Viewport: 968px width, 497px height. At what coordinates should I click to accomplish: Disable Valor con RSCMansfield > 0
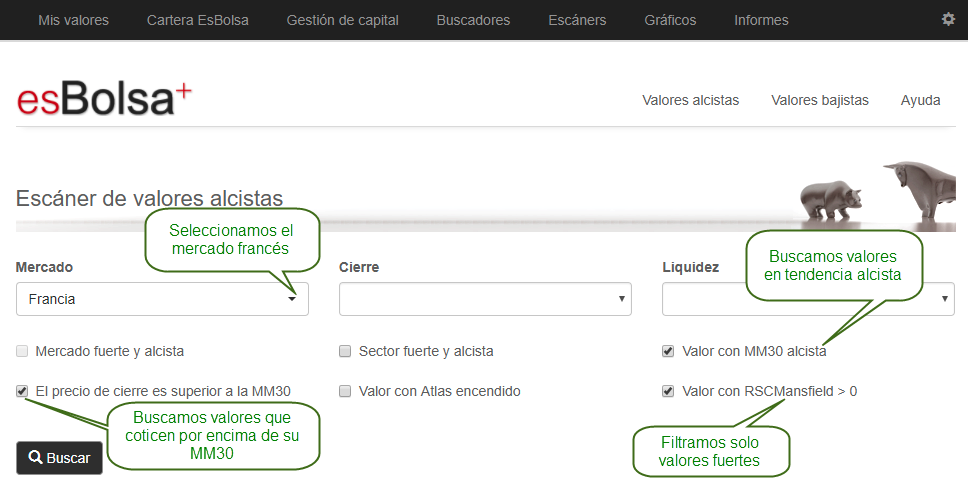click(668, 392)
